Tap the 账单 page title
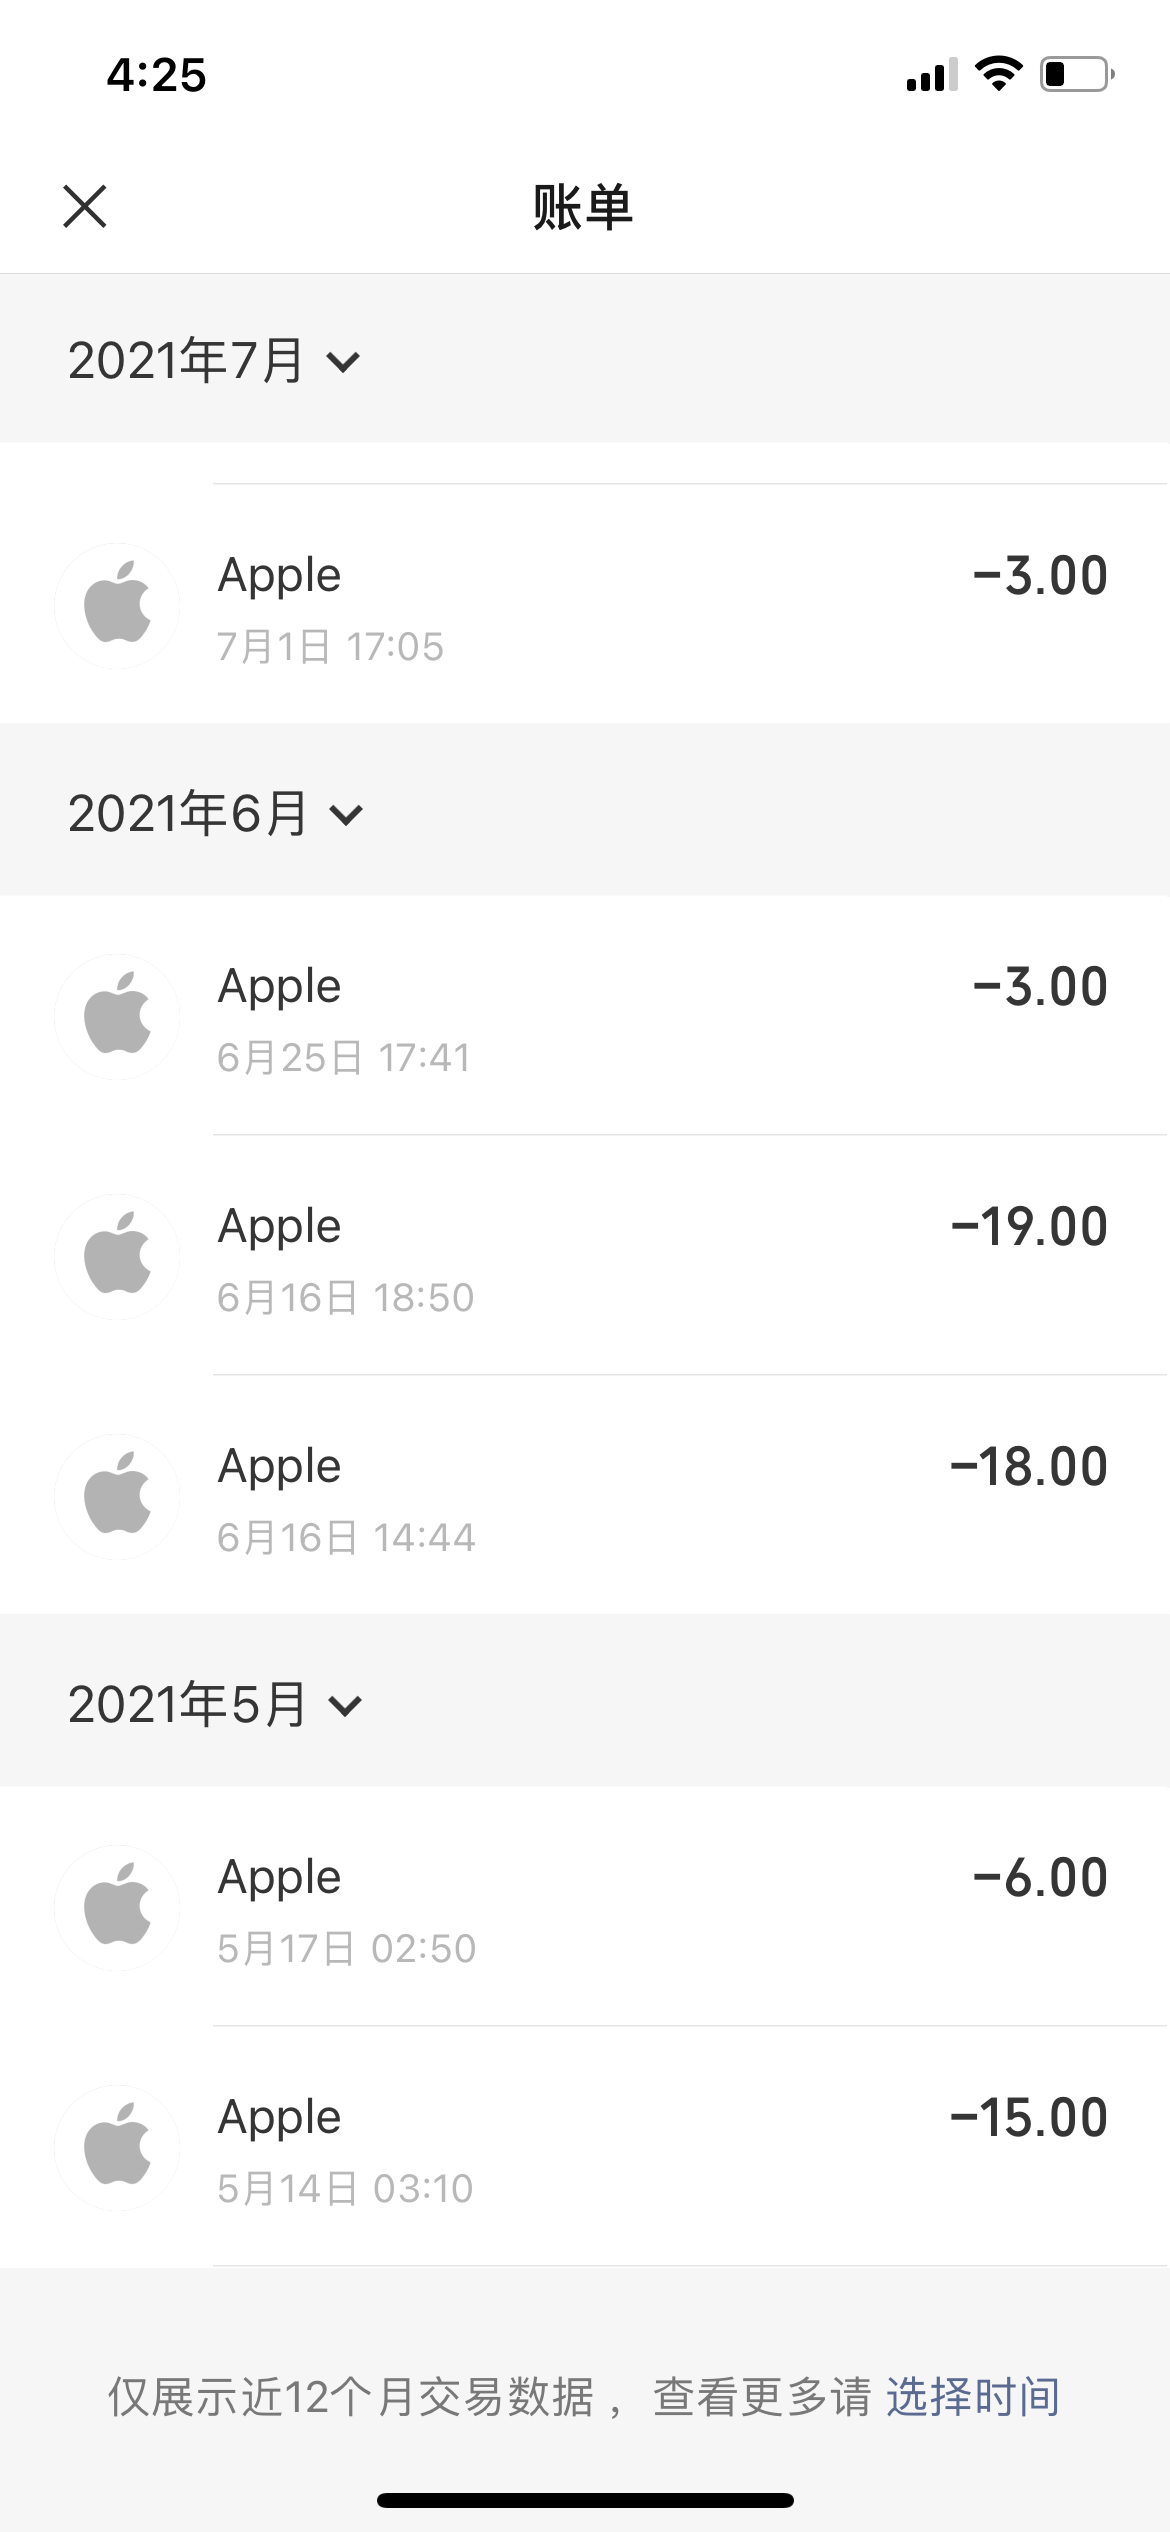 pyautogui.click(x=583, y=208)
